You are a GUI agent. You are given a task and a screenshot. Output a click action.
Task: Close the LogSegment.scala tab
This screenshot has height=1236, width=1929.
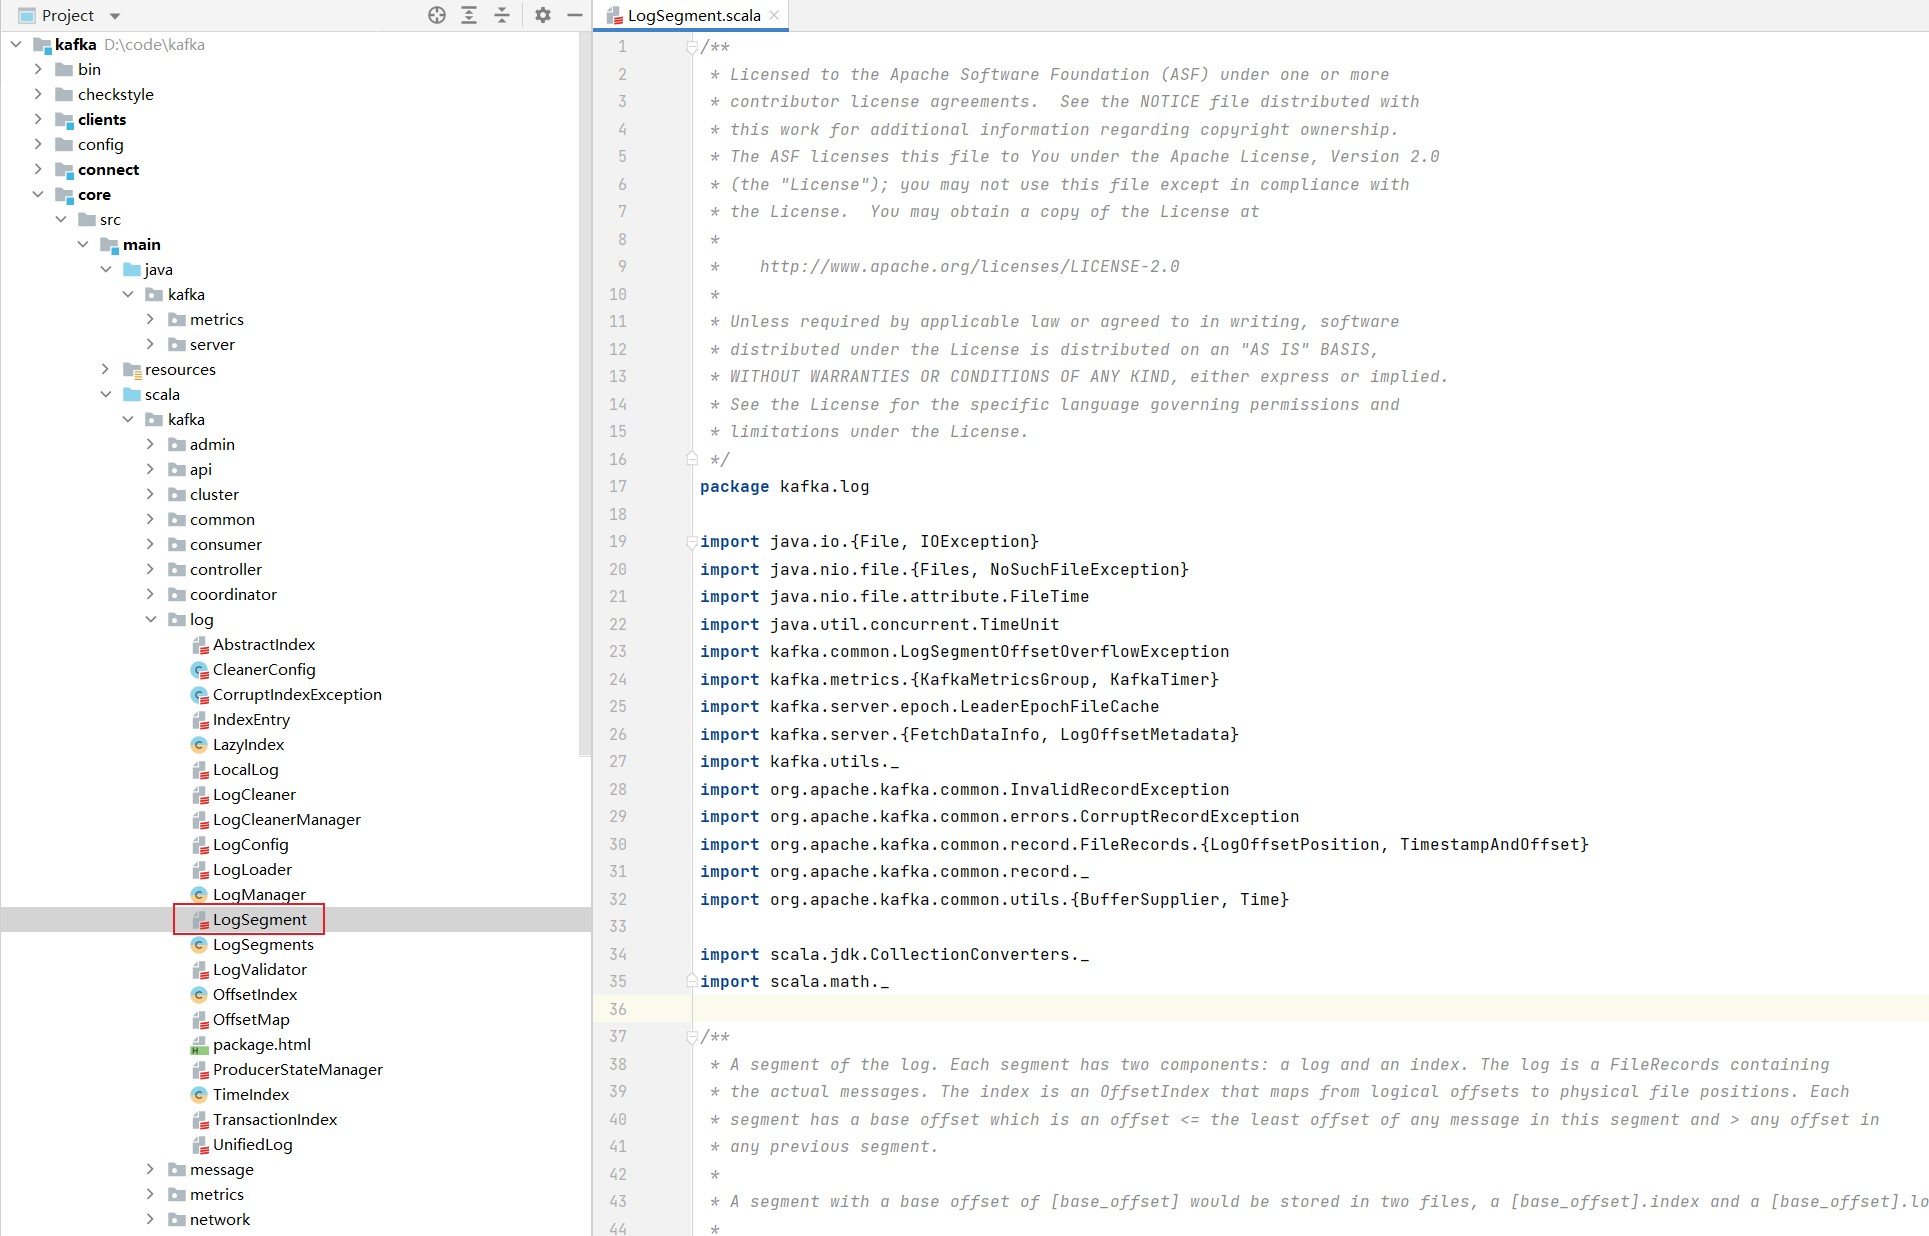click(x=774, y=15)
